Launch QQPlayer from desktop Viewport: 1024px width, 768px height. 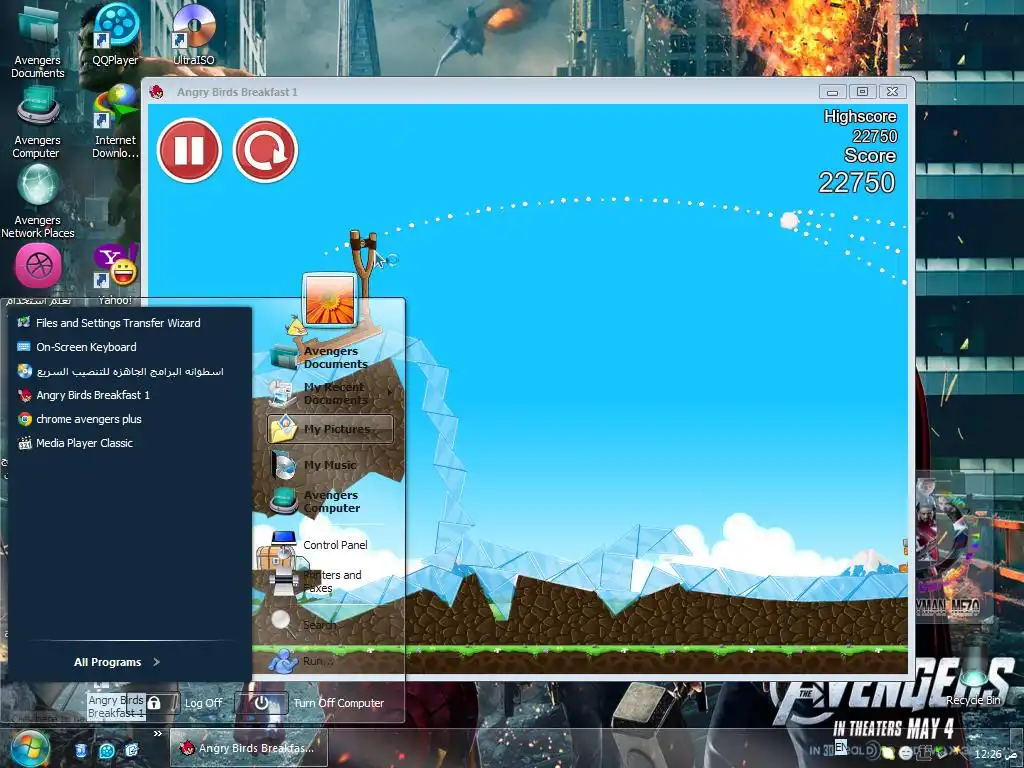(116, 34)
